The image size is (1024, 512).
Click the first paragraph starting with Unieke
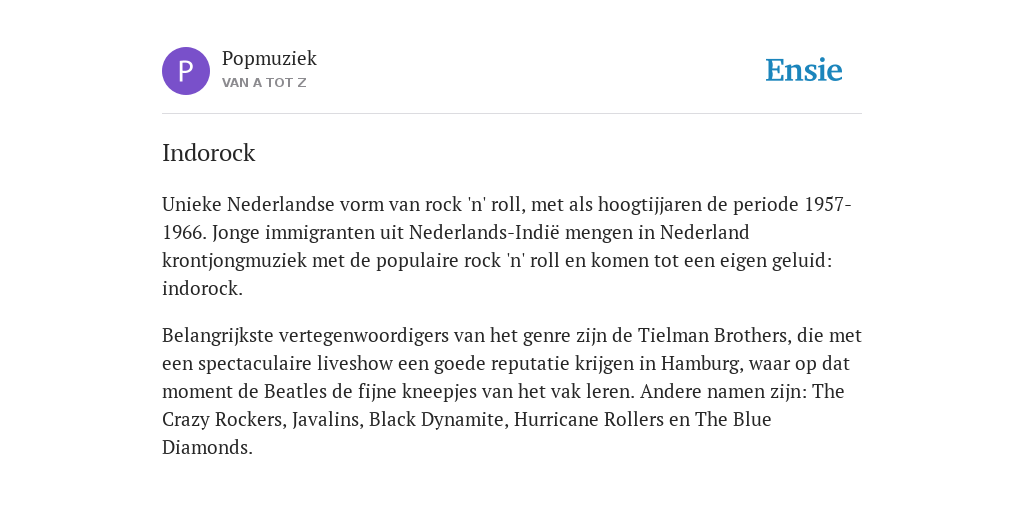point(507,246)
